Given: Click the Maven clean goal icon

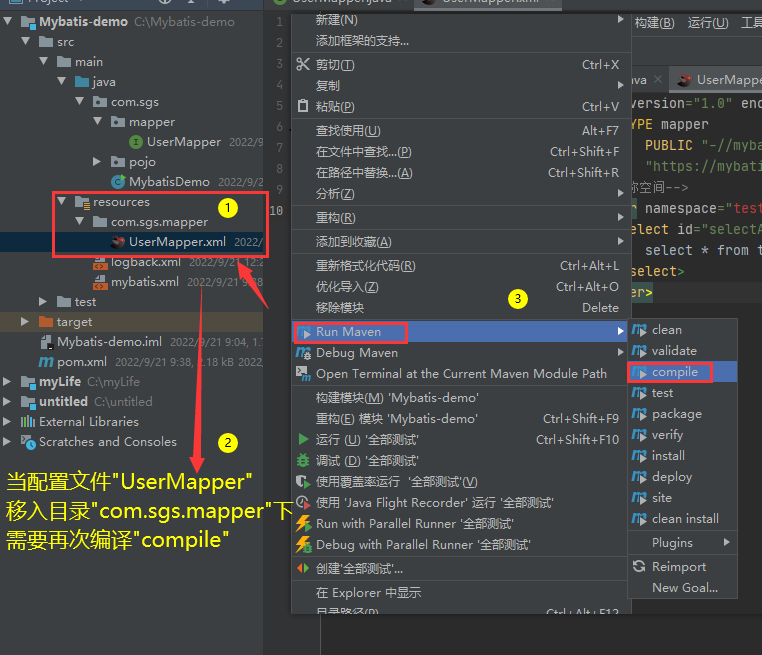Looking at the screenshot, I should (x=639, y=330).
